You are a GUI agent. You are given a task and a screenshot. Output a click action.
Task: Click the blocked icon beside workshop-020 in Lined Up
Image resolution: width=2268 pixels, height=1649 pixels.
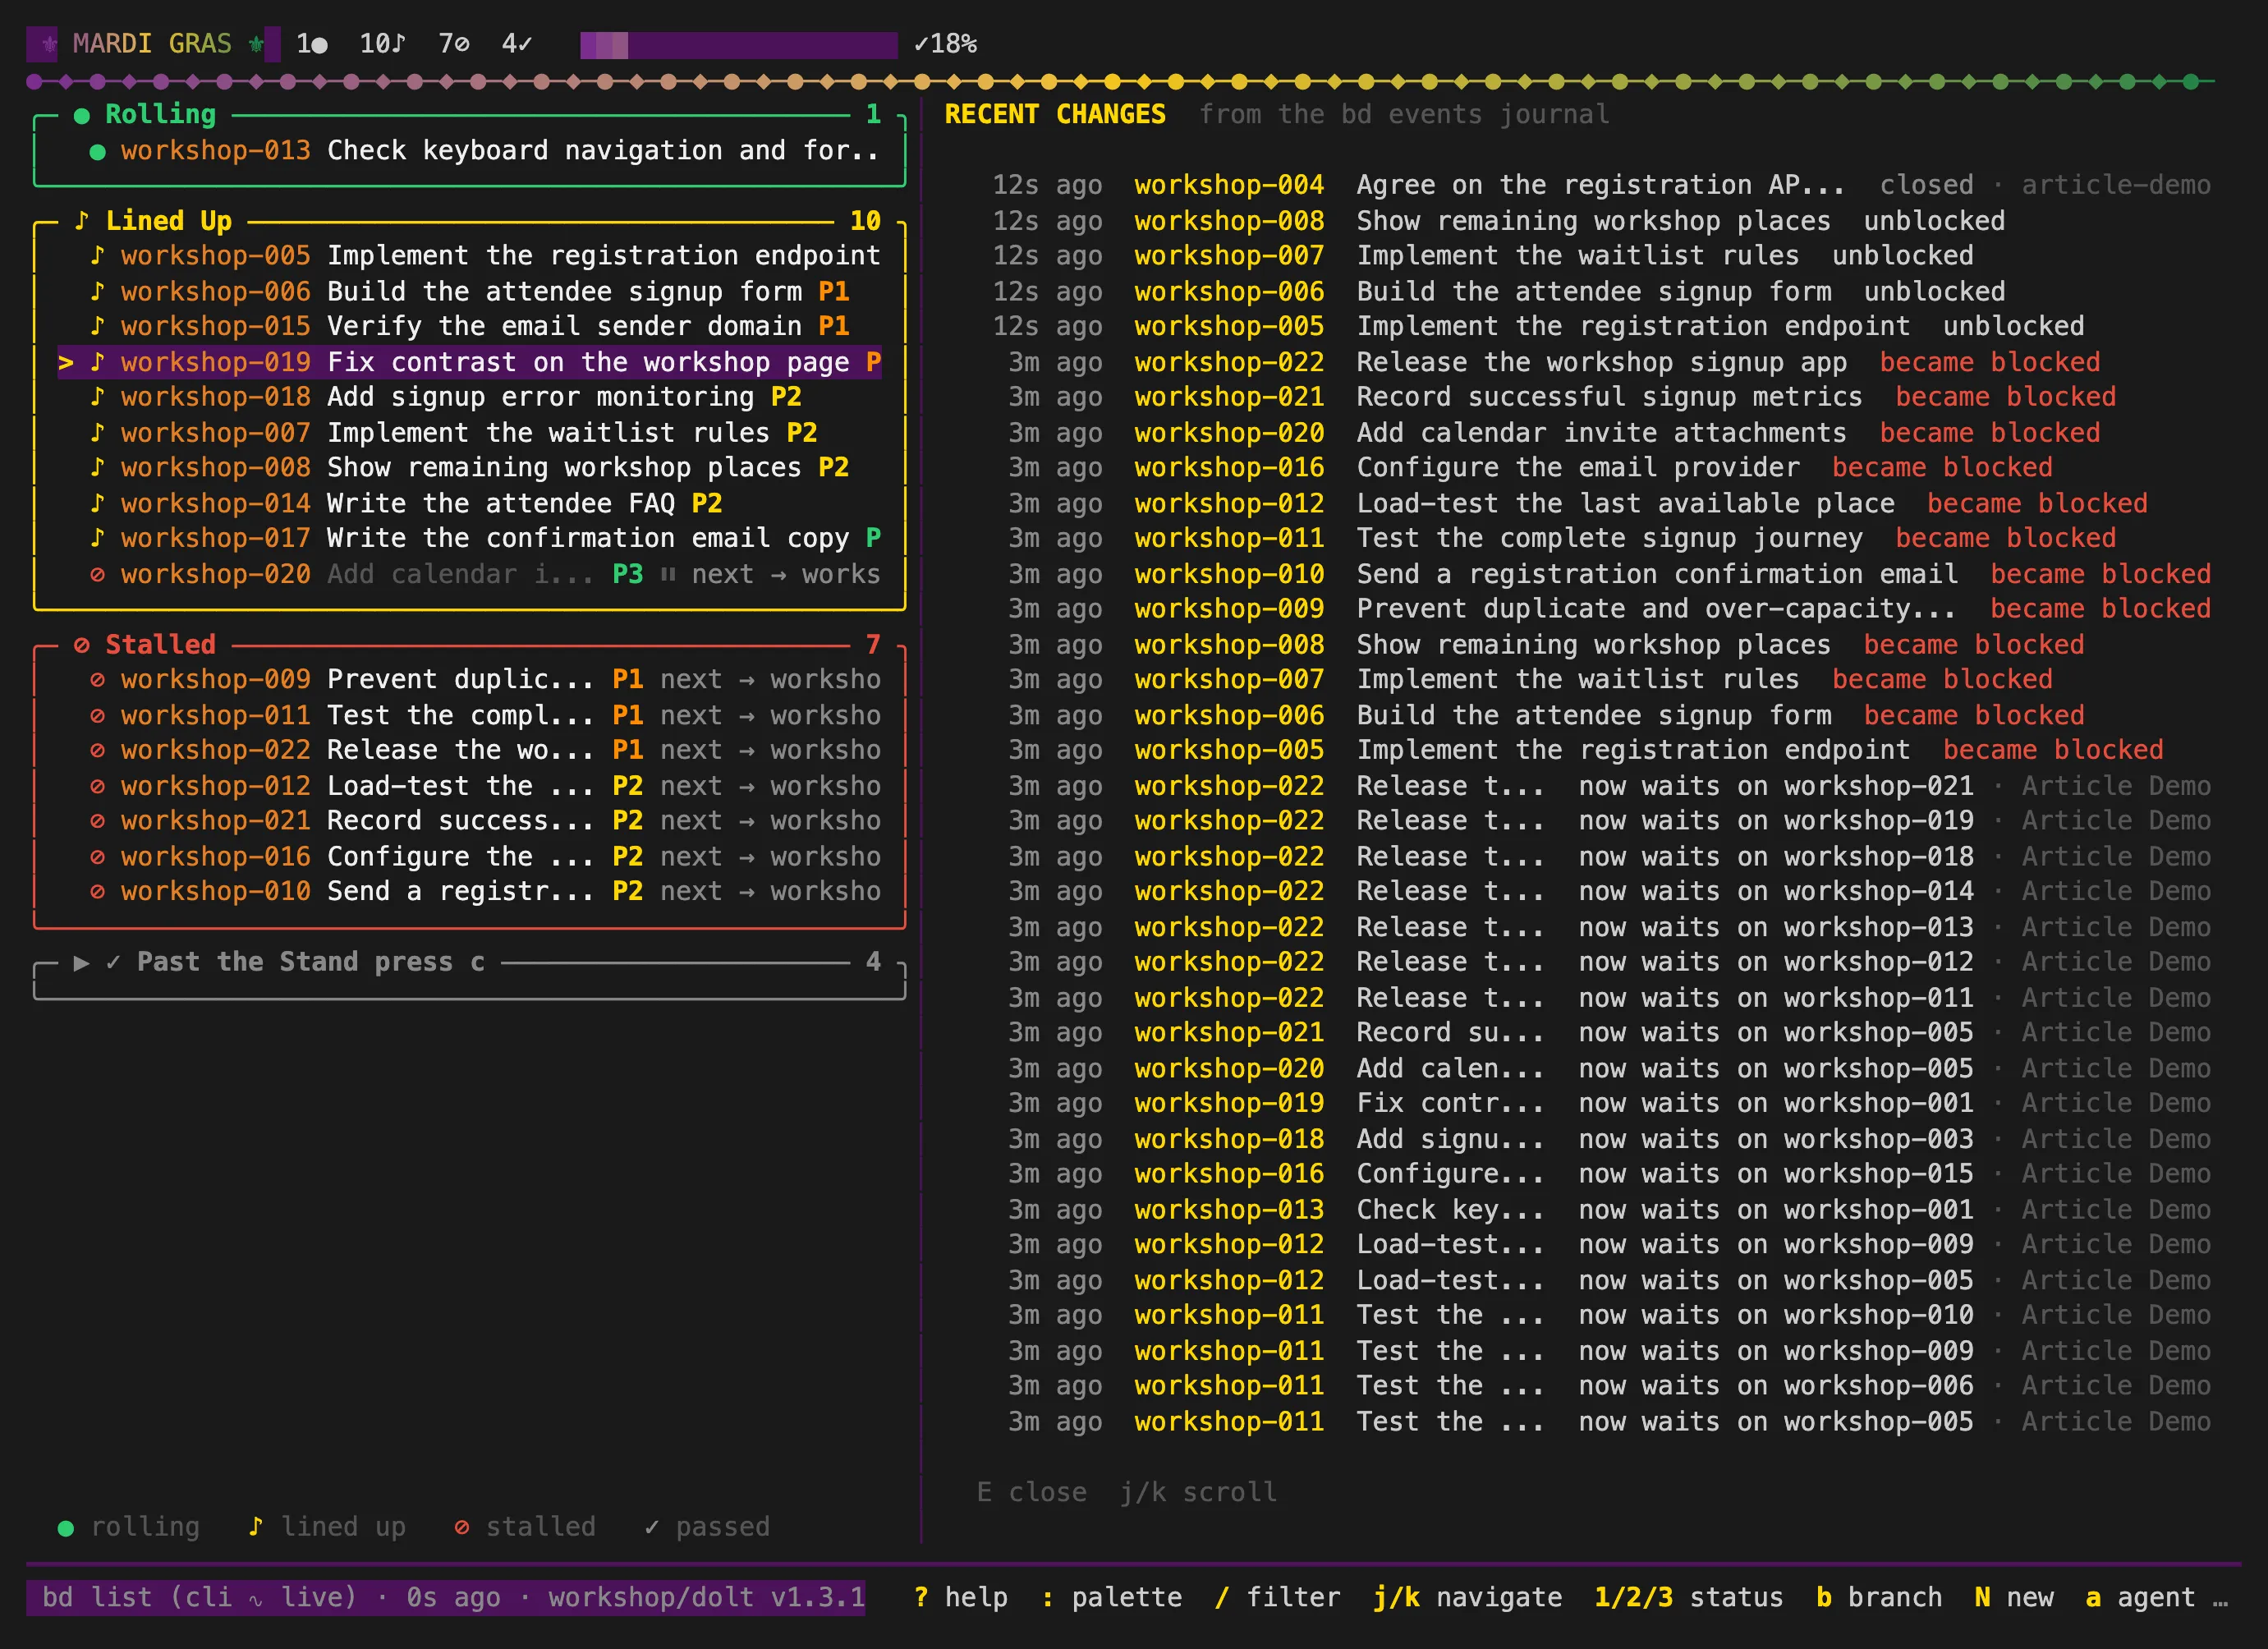[97, 575]
